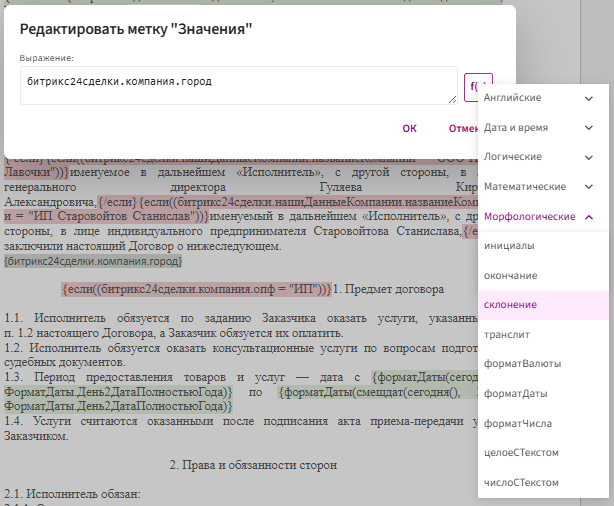Pick the транслит function

point(508,334)
